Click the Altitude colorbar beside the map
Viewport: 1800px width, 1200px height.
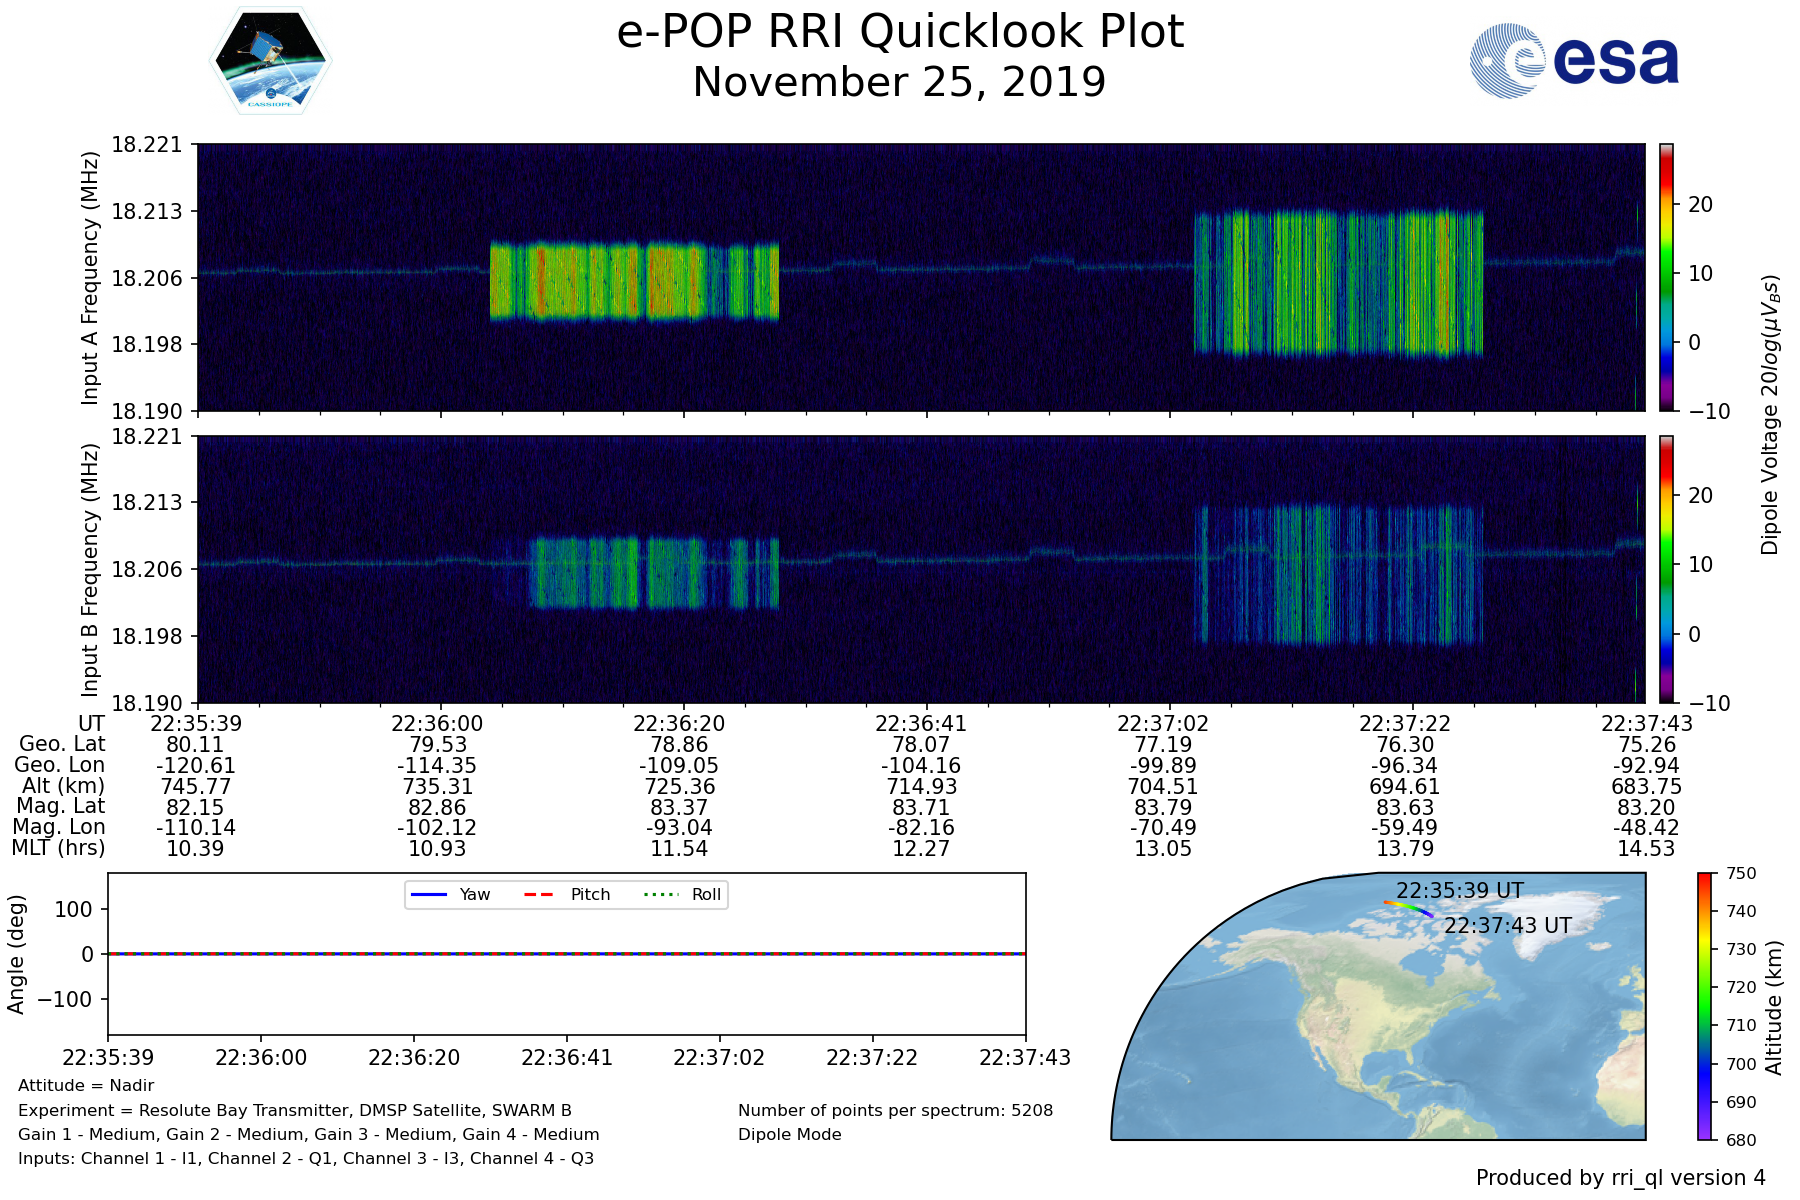point(1704,1006)
